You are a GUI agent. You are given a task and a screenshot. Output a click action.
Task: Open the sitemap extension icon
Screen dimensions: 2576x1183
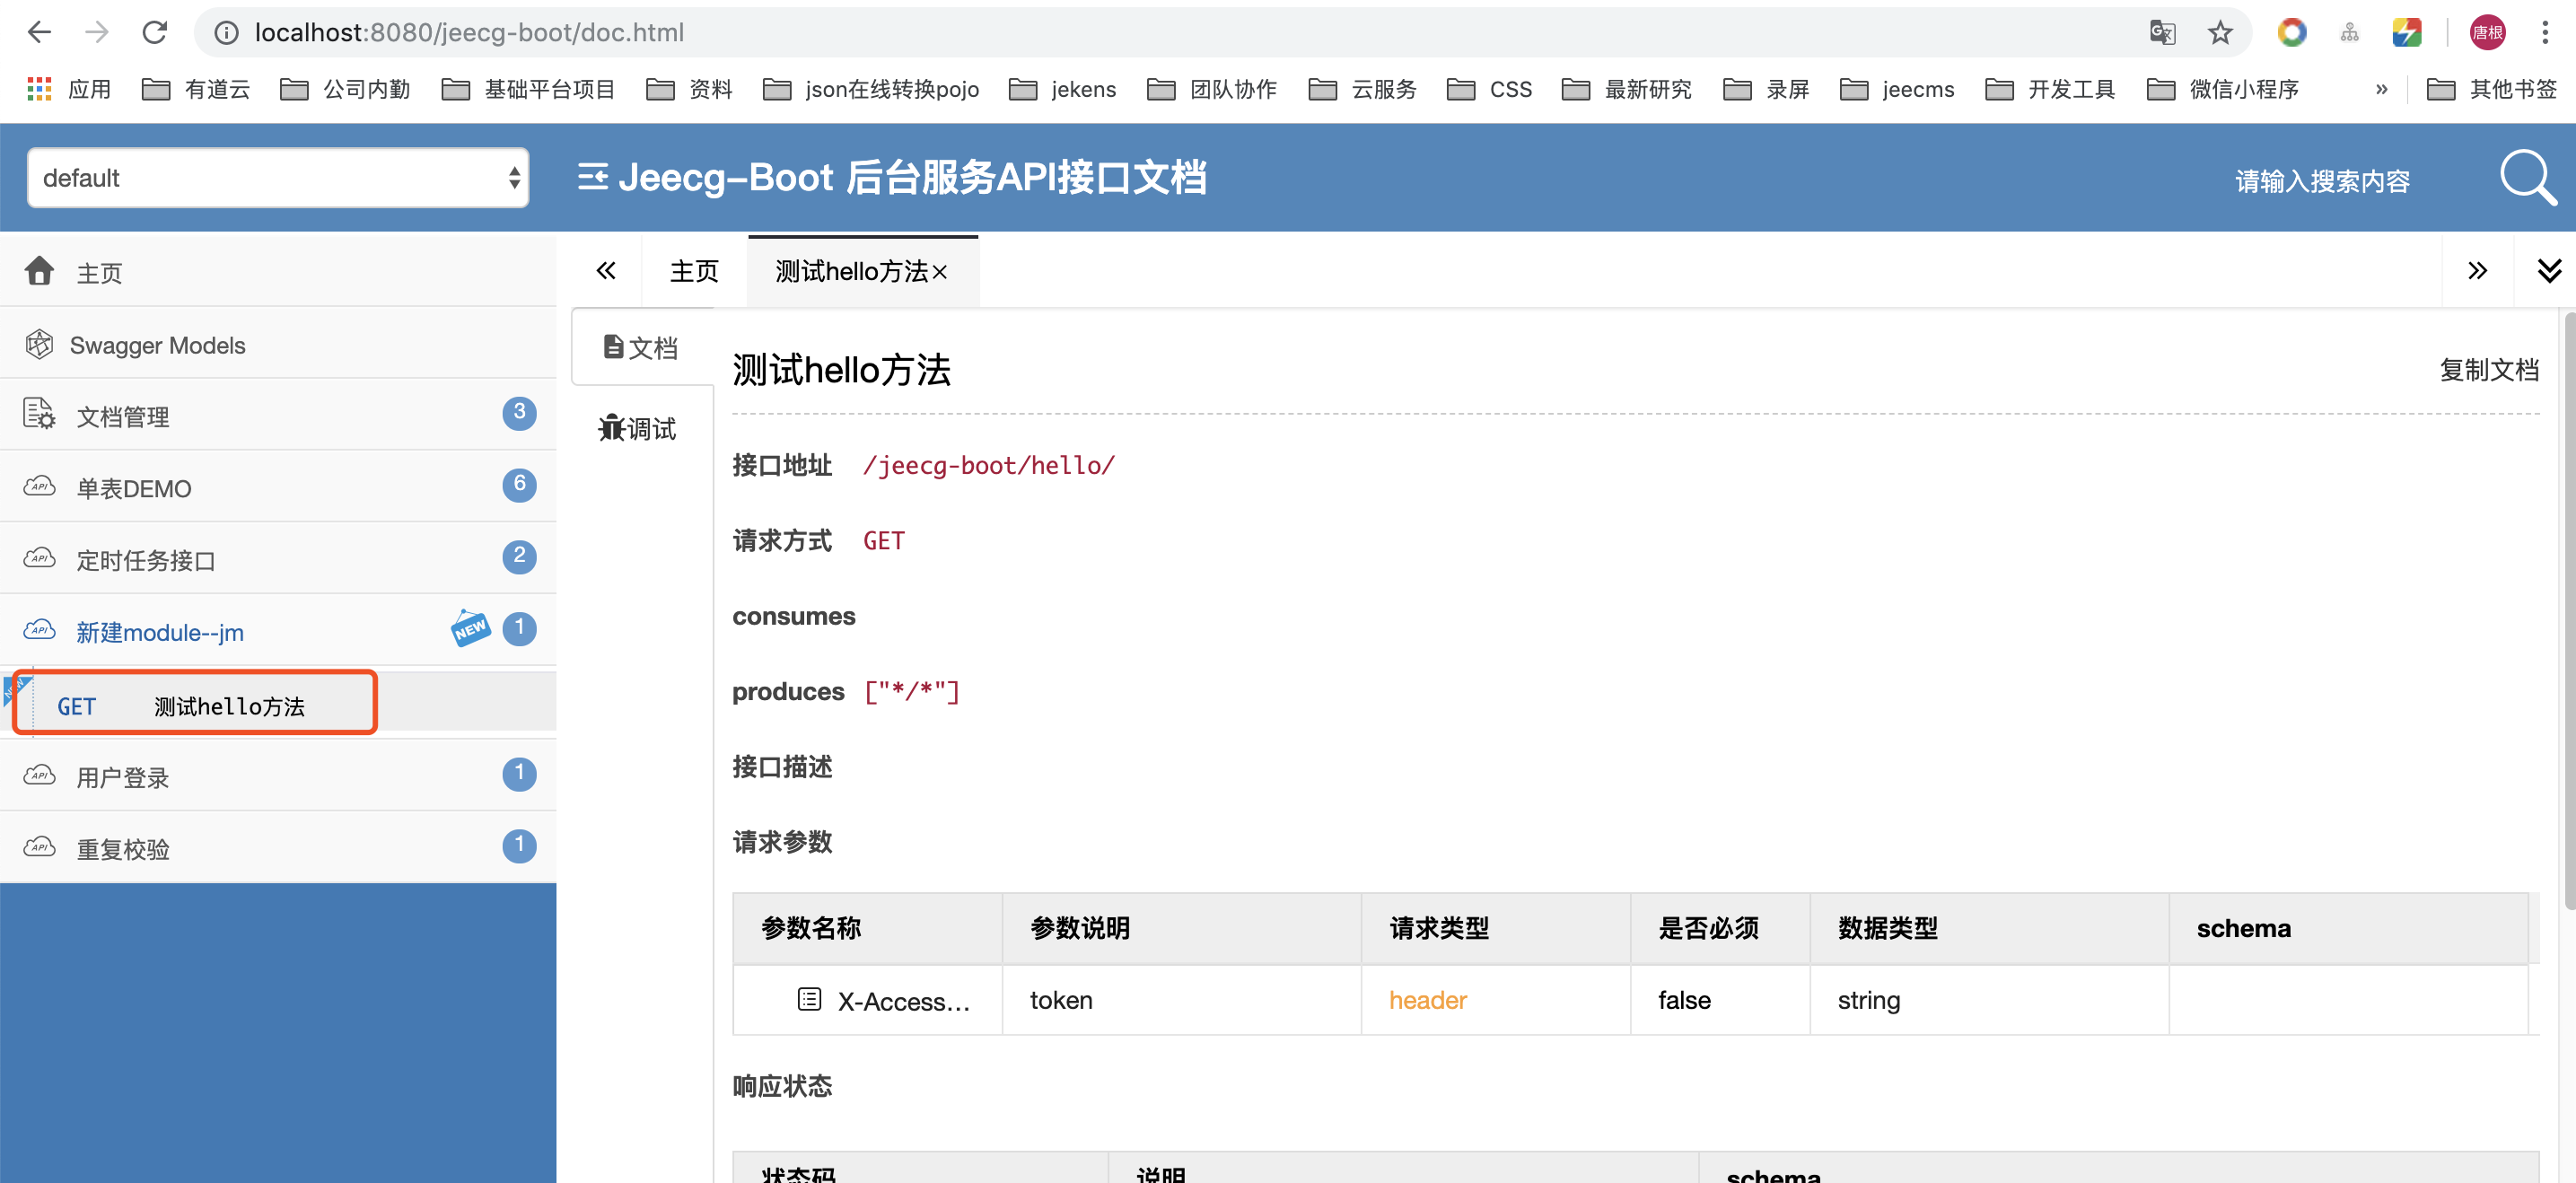(x=2350, y=33)
